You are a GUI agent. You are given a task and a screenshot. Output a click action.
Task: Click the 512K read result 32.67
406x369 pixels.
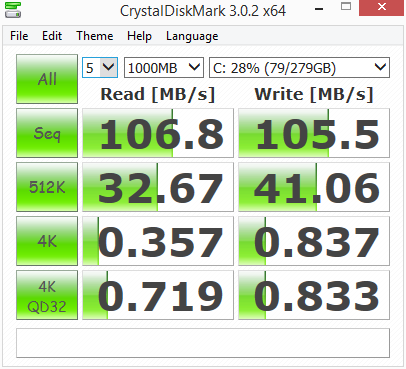pyautogui.click(x=158, y=187)
